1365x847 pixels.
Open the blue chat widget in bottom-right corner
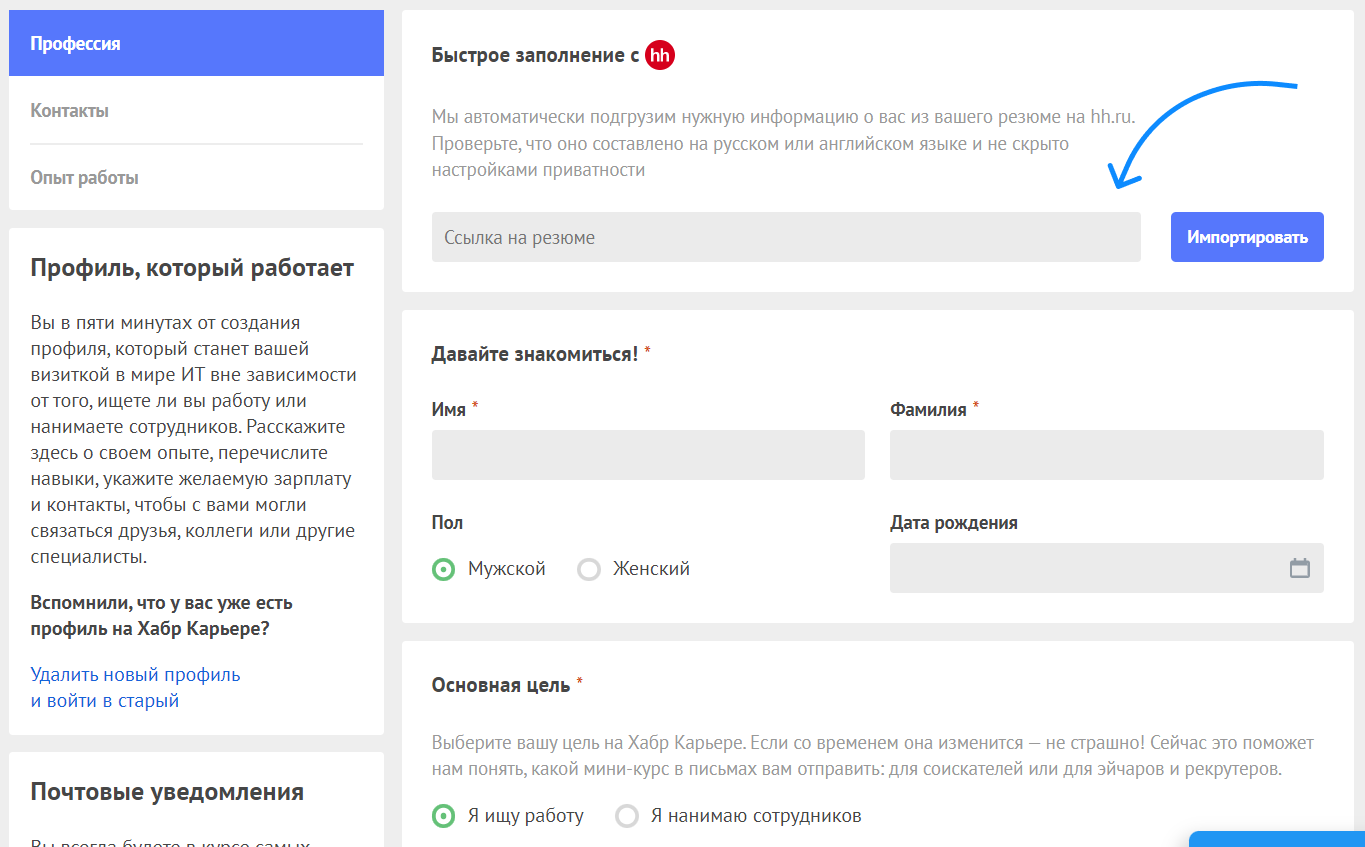pyautogui.click(x=1276, y=838)
